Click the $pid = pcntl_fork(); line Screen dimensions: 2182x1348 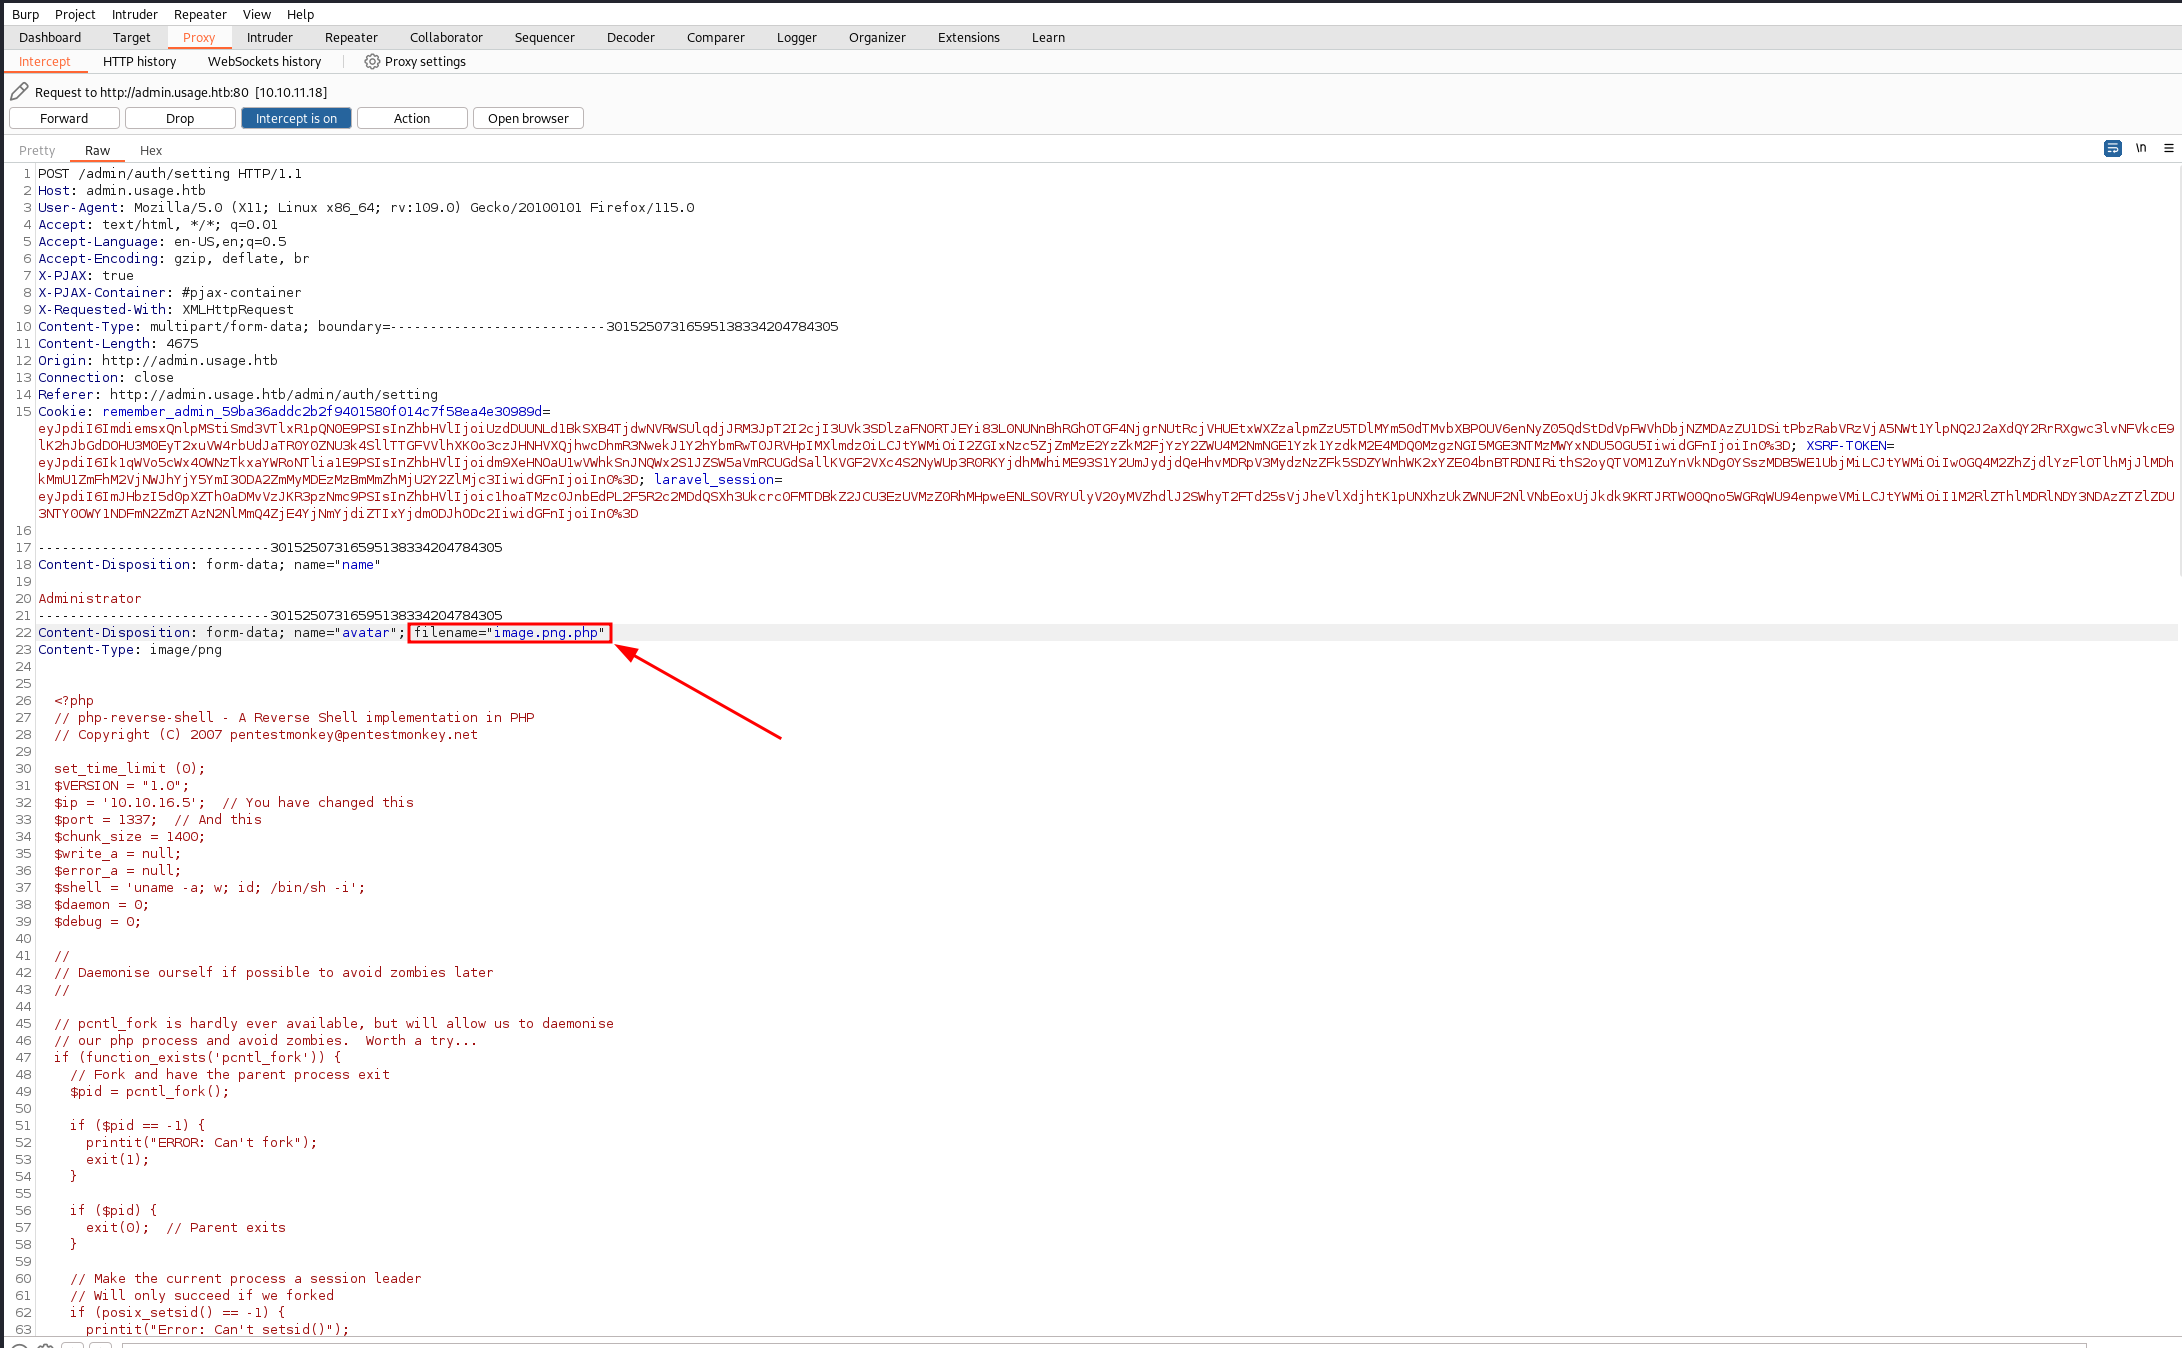150,1091
